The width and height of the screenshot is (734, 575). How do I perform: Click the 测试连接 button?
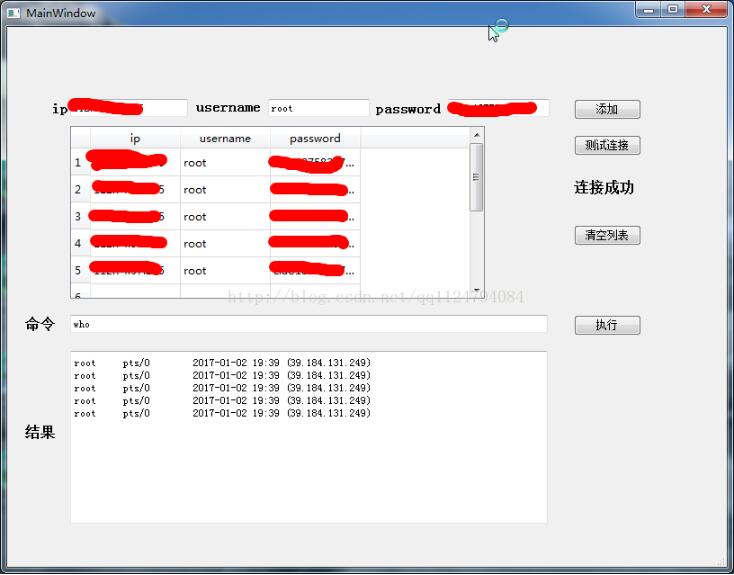607,145
